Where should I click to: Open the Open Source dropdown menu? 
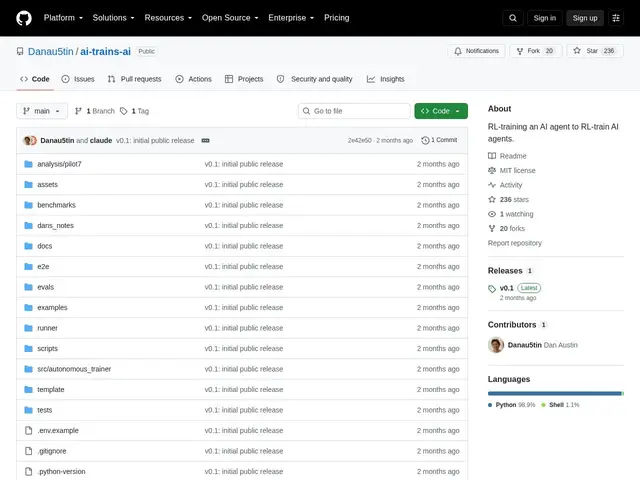point(230,18)
